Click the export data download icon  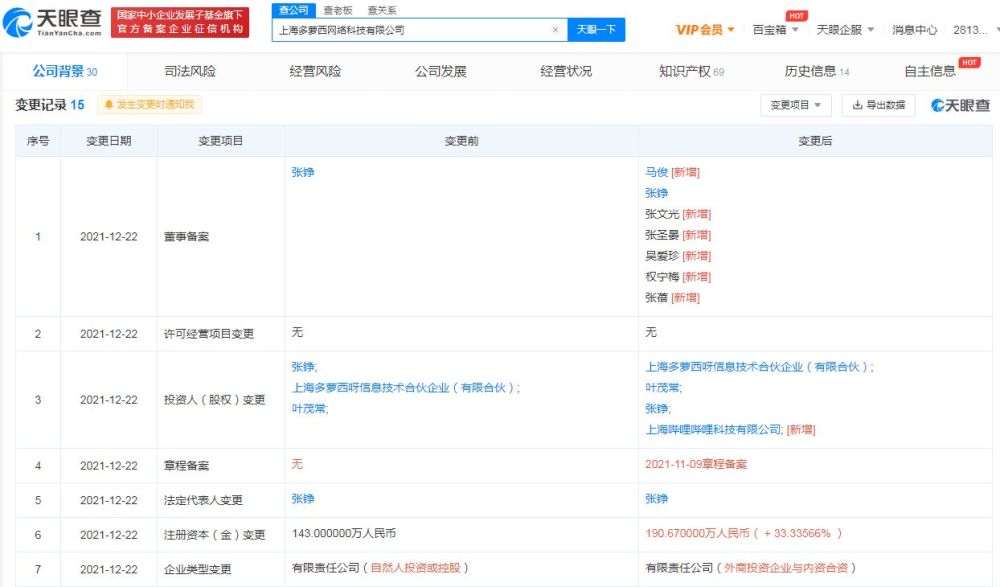857,105
